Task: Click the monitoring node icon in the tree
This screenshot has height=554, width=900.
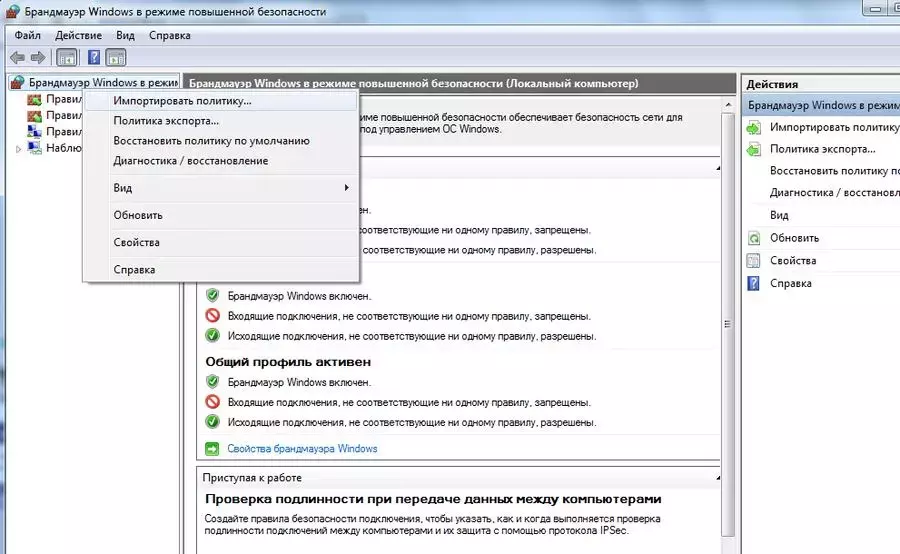Action: point(34,148)
